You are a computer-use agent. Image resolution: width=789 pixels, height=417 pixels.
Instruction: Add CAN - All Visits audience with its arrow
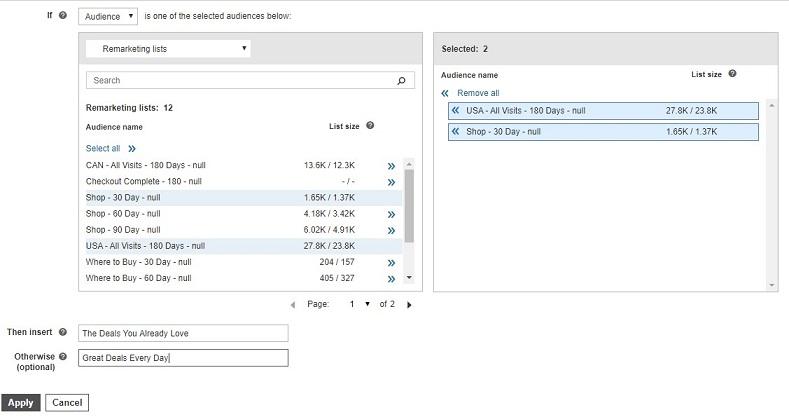(391, 166)
